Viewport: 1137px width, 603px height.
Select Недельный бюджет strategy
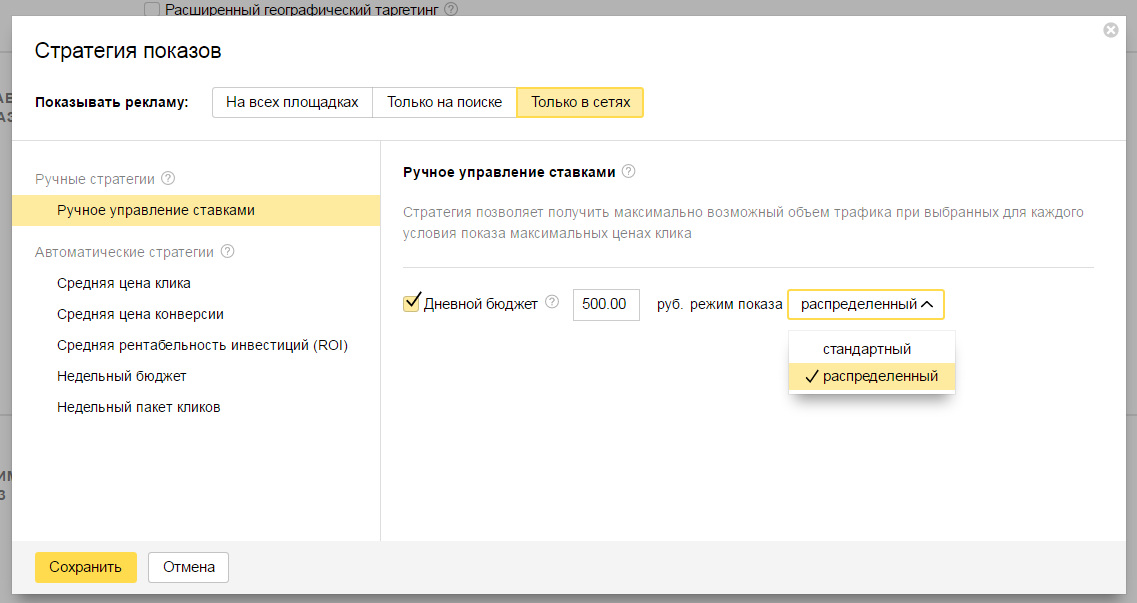(122, 376)
